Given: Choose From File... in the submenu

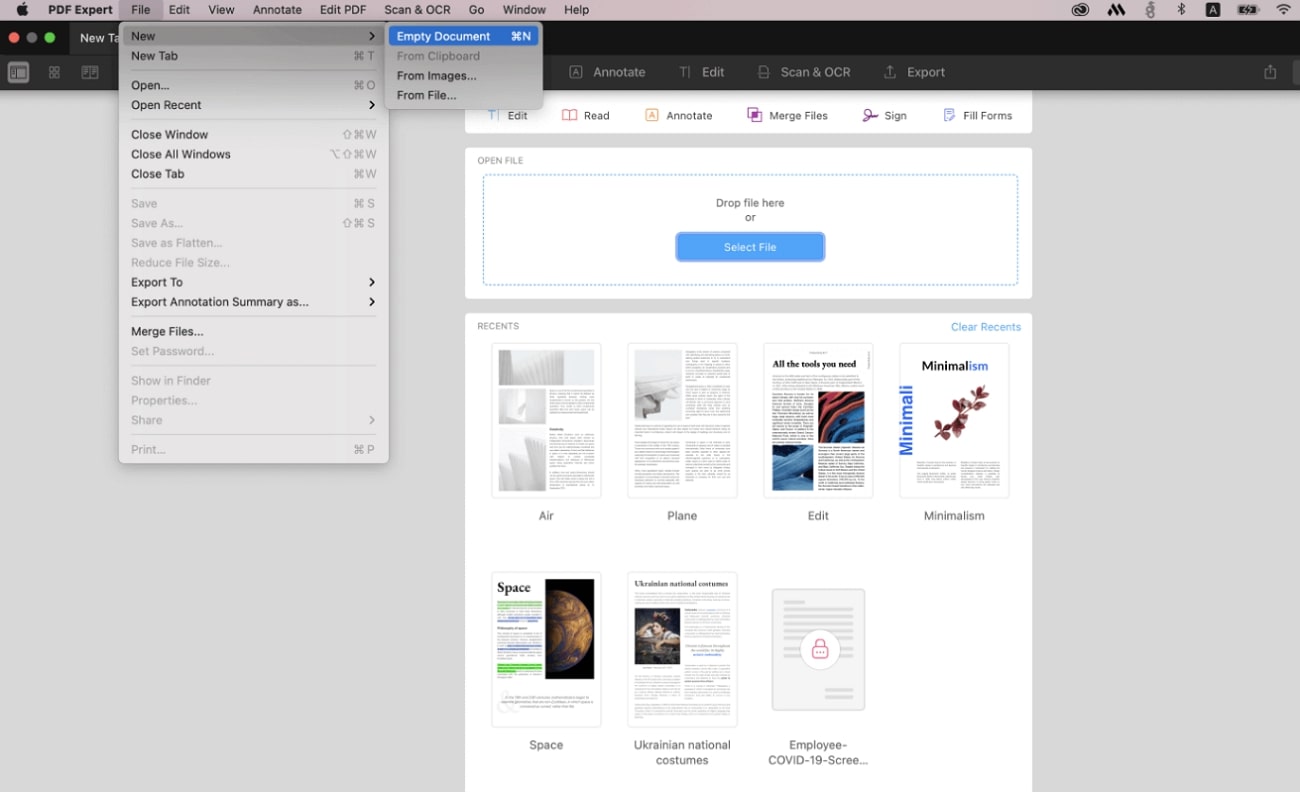Looking at the screenshot, I should coord(464,96).
